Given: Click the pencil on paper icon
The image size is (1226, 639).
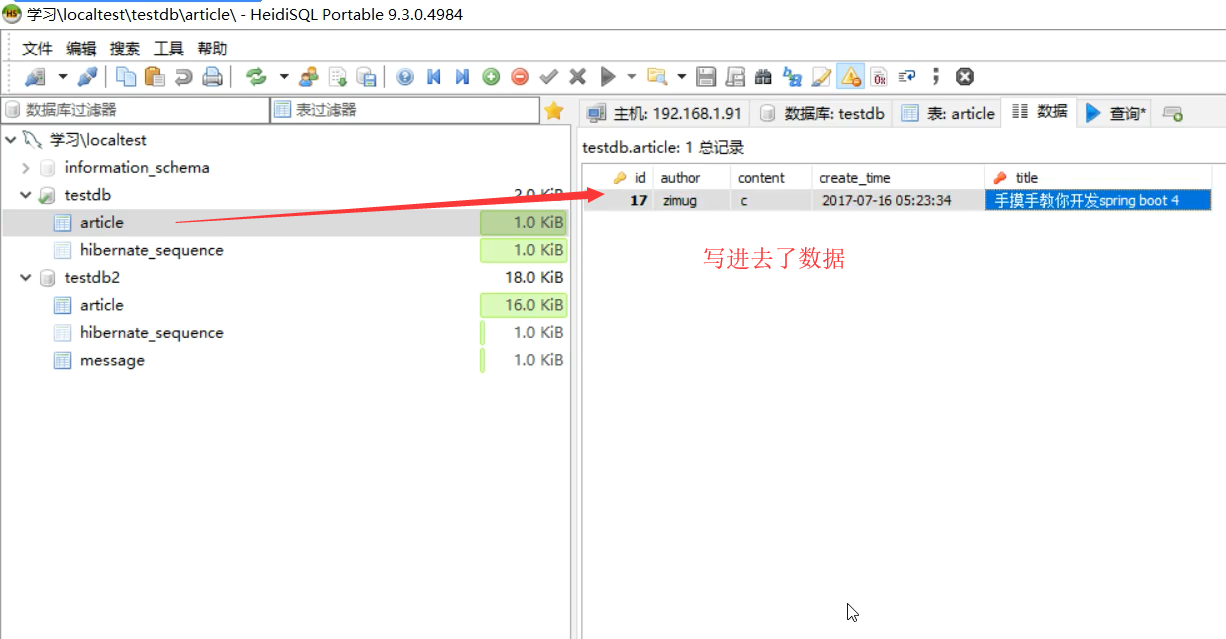Looking at the screenshot, I should [x=821, y=77].
